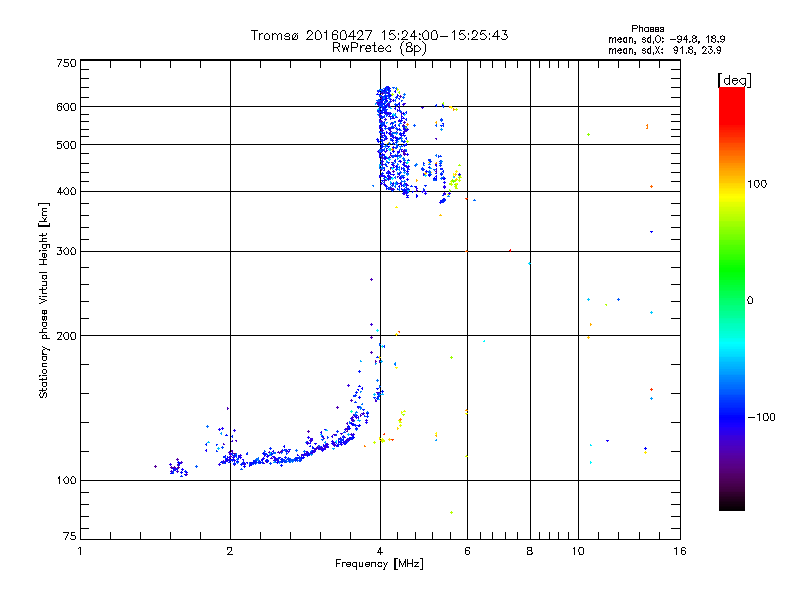Image resolution: width=800 pixels, height=600 pixels.
Task: Click the 'mean, sd,X: 91.8, 23.9' line
Action: click(x=664, y=50)
